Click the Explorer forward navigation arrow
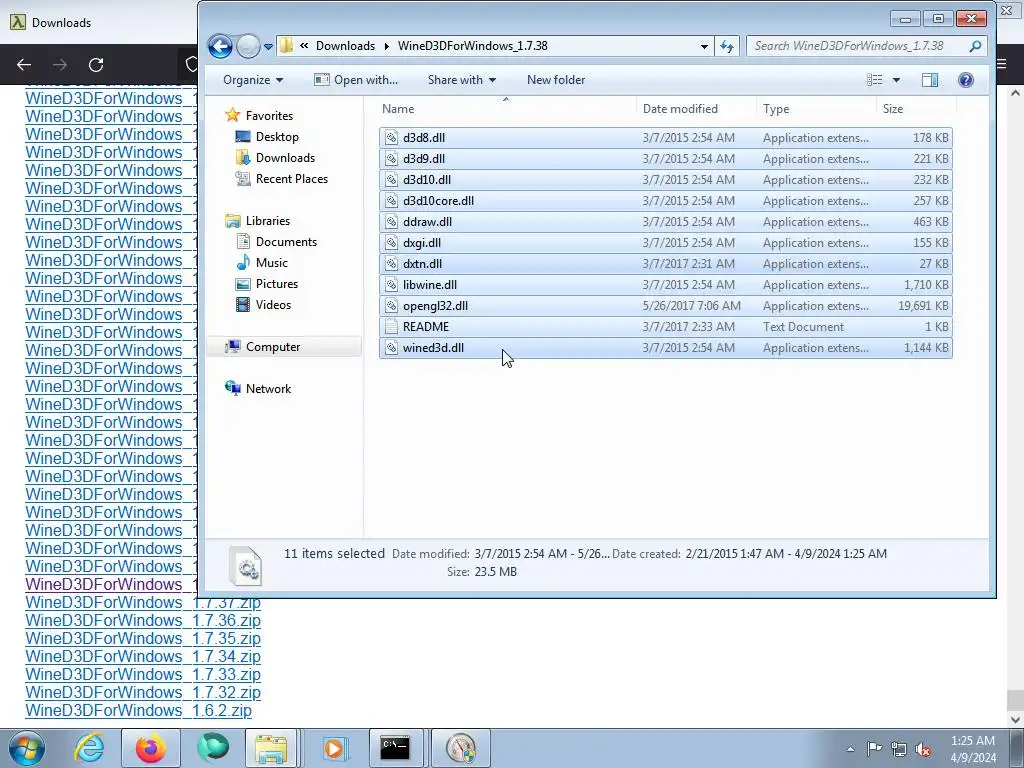Screen dimensions: 1024x768 pos(248,46)
